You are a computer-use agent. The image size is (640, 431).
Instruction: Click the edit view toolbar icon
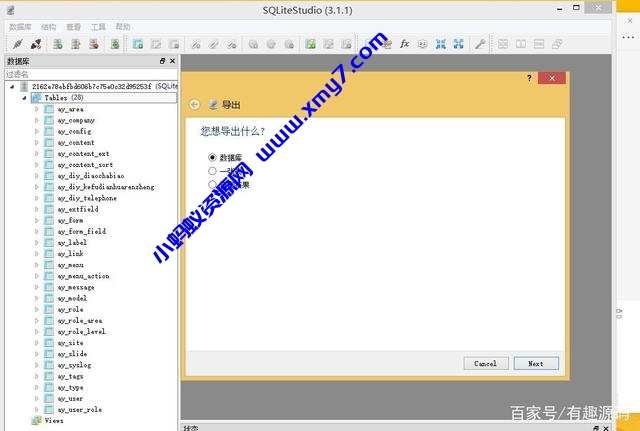329,44
